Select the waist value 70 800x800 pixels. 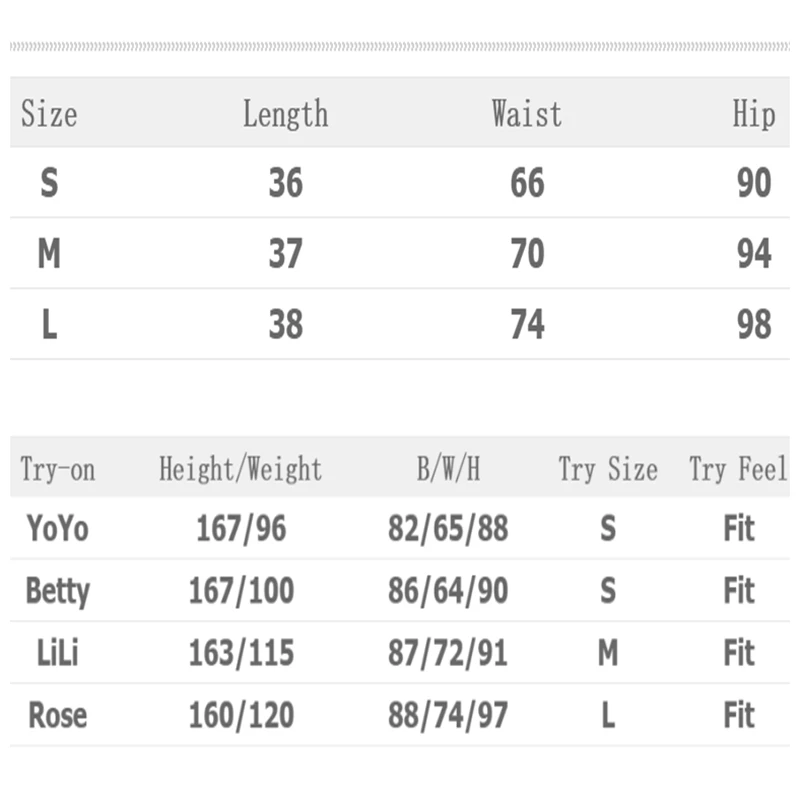[x=527, y=254]
